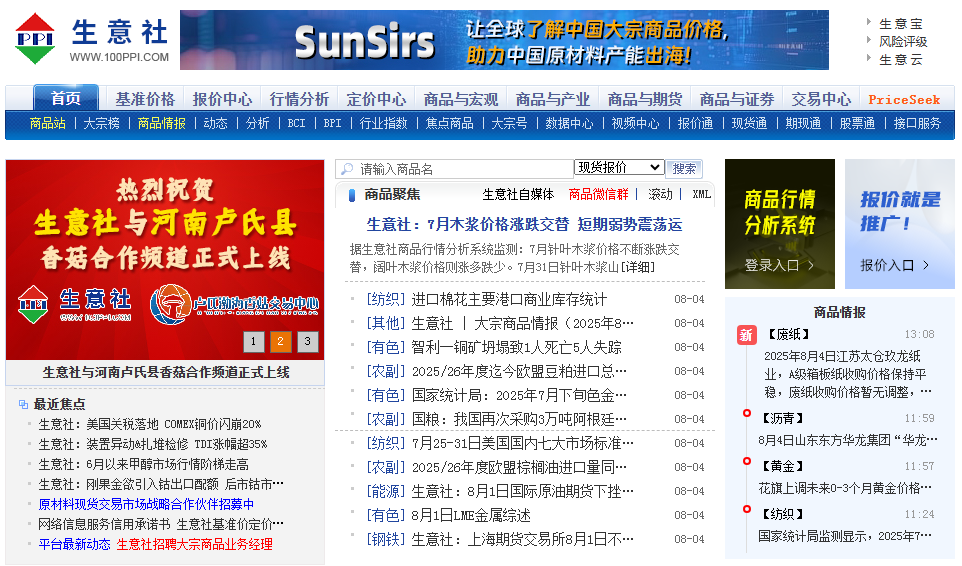Switch to the 滚动 tab
Viewport: 962px width, 566px height.
[x=660, y=194]
